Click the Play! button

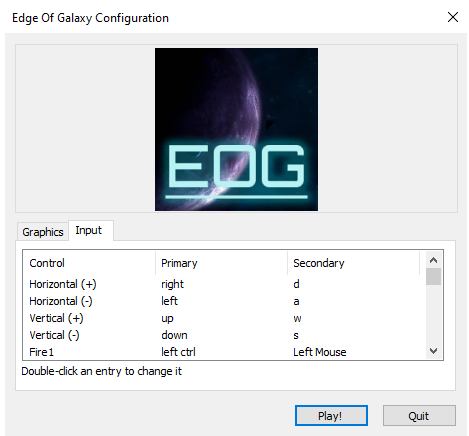click(x=331, y=416)
